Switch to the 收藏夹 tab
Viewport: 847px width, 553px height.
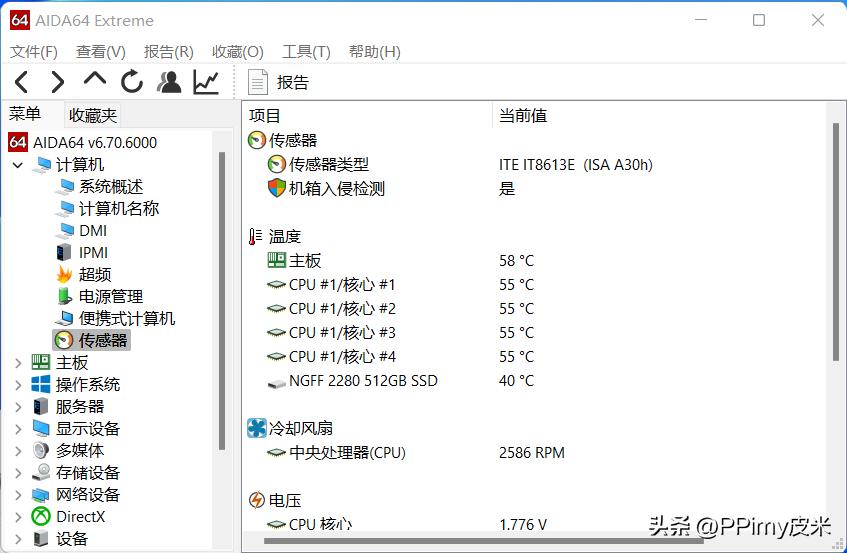coord(92,115)
